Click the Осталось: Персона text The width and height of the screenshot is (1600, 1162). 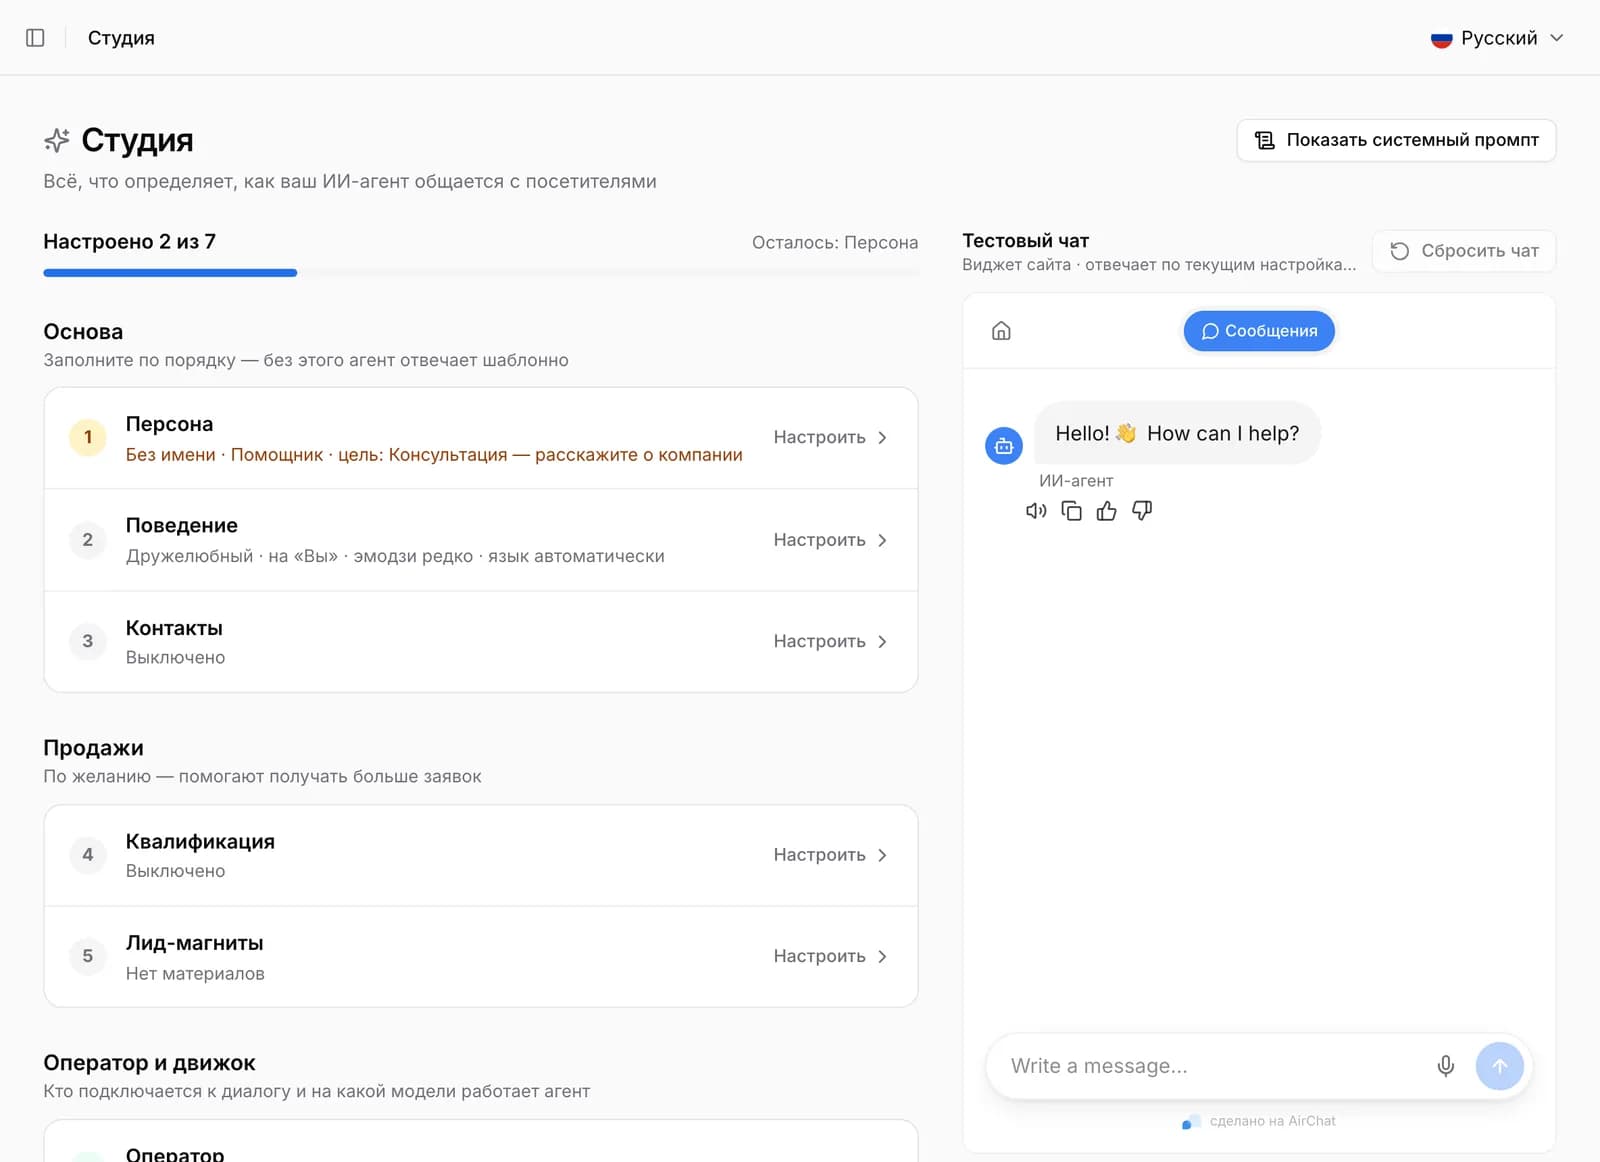coord(835,242)
